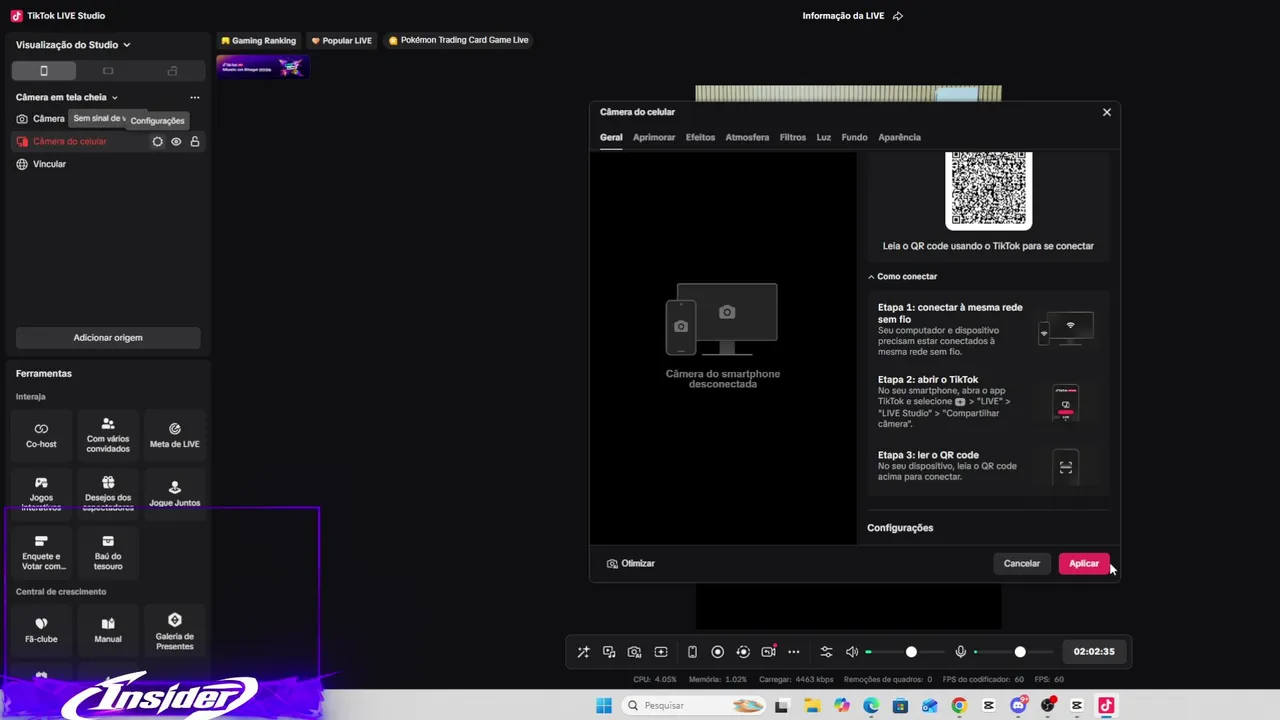Mute the speaker volume icon
Viewport: 1280px width, 720px height.
click(x=852, y=652)
